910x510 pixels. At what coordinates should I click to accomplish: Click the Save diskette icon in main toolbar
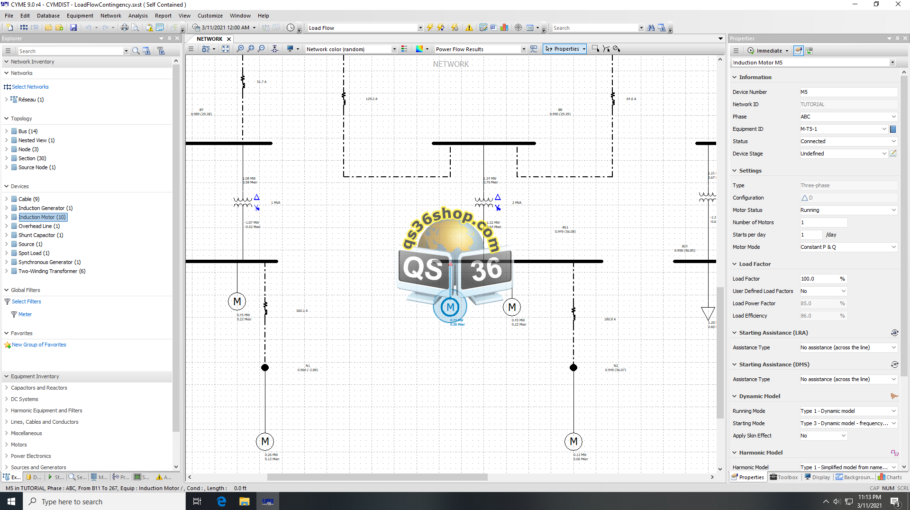point(73,28)
